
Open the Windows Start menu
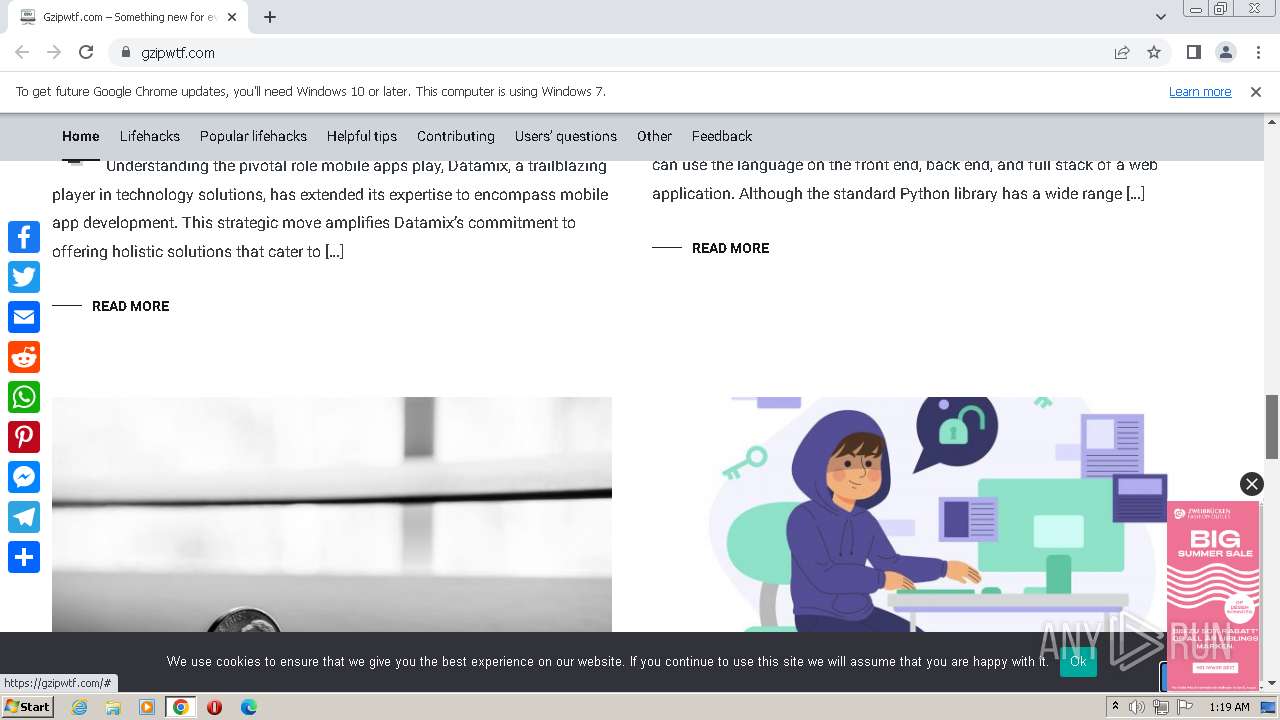point(28,706)
